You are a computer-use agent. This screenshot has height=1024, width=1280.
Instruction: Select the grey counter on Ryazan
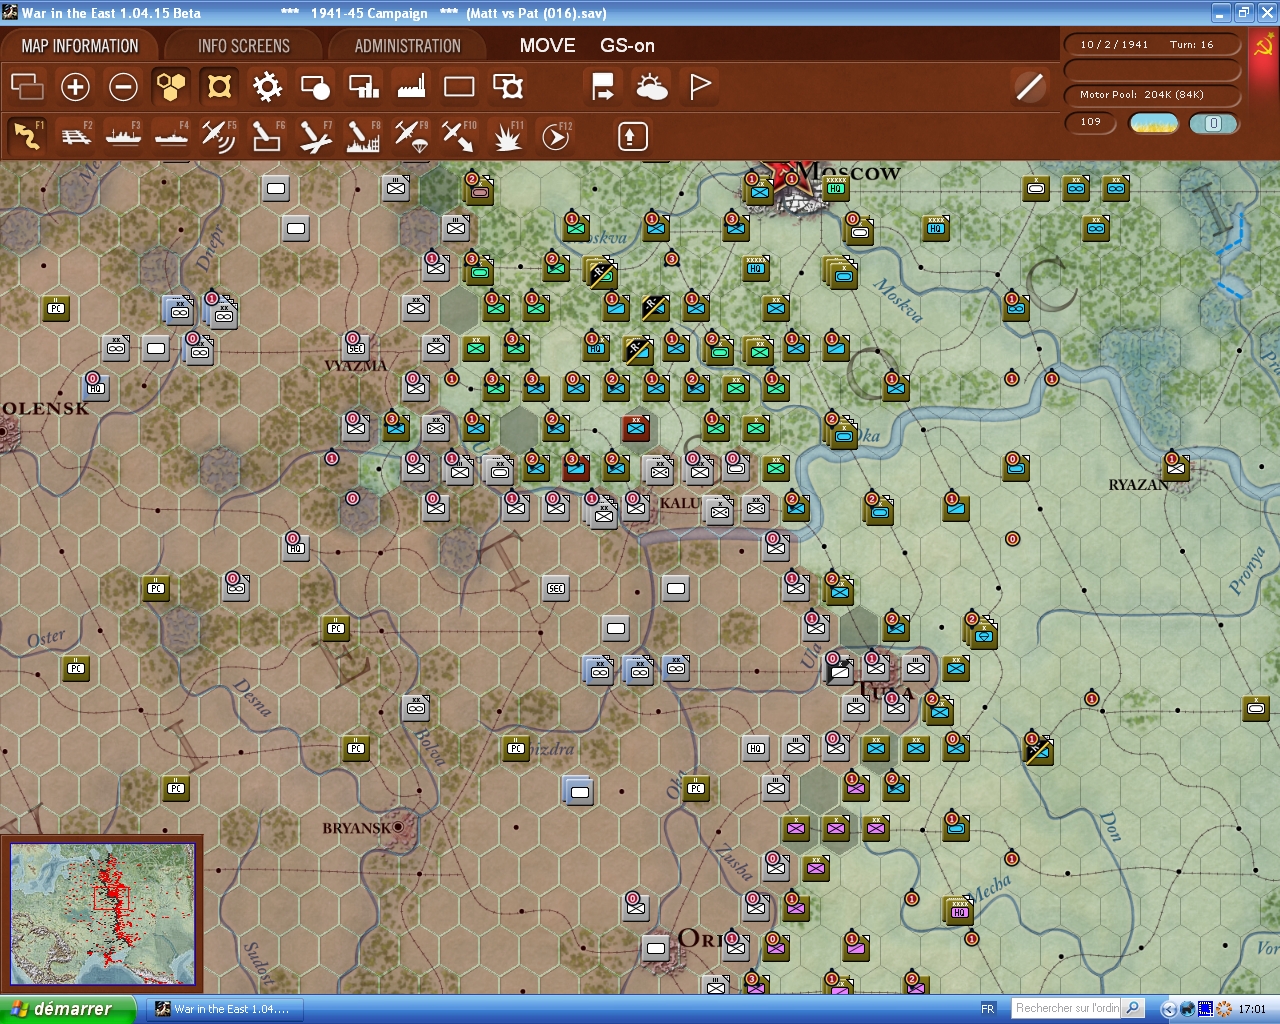tap(1176, 467)
